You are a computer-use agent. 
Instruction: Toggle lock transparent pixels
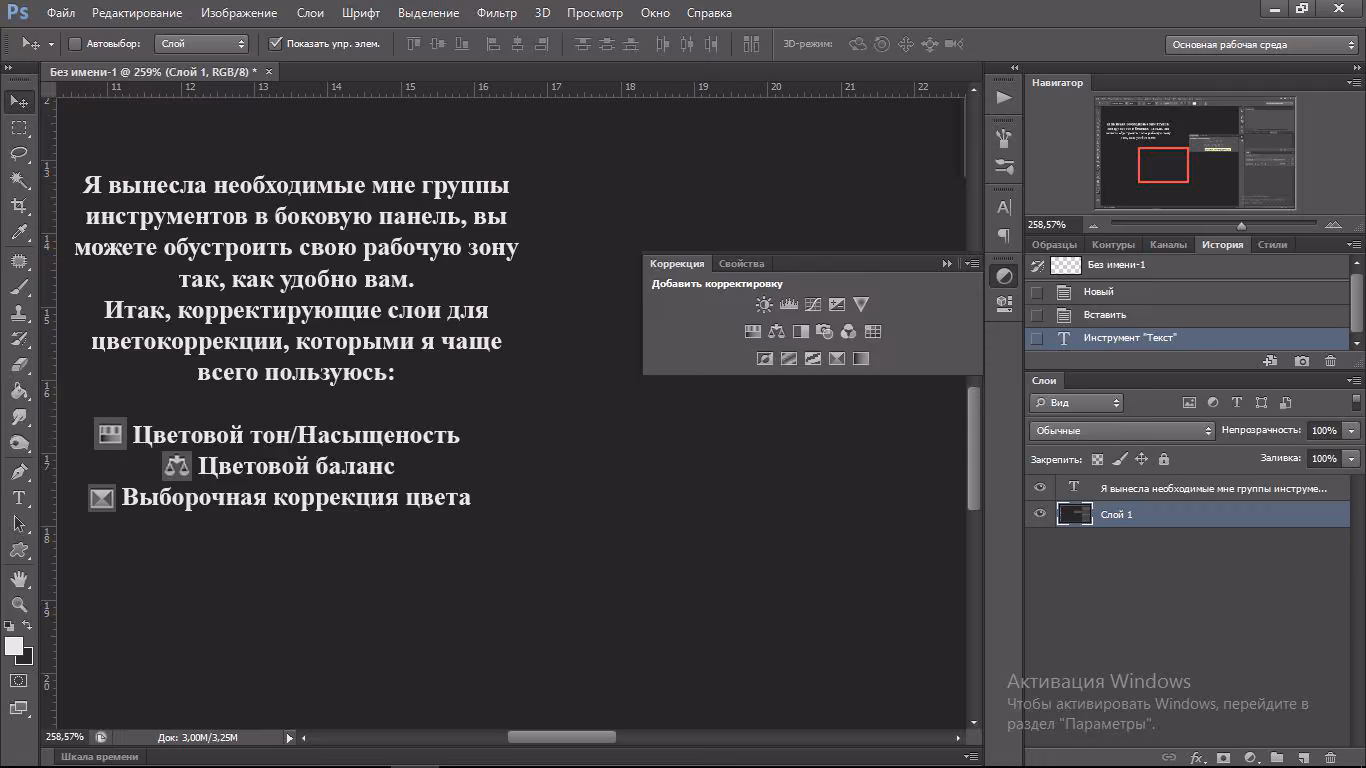pyautogui.click(x=1098, y=459)
